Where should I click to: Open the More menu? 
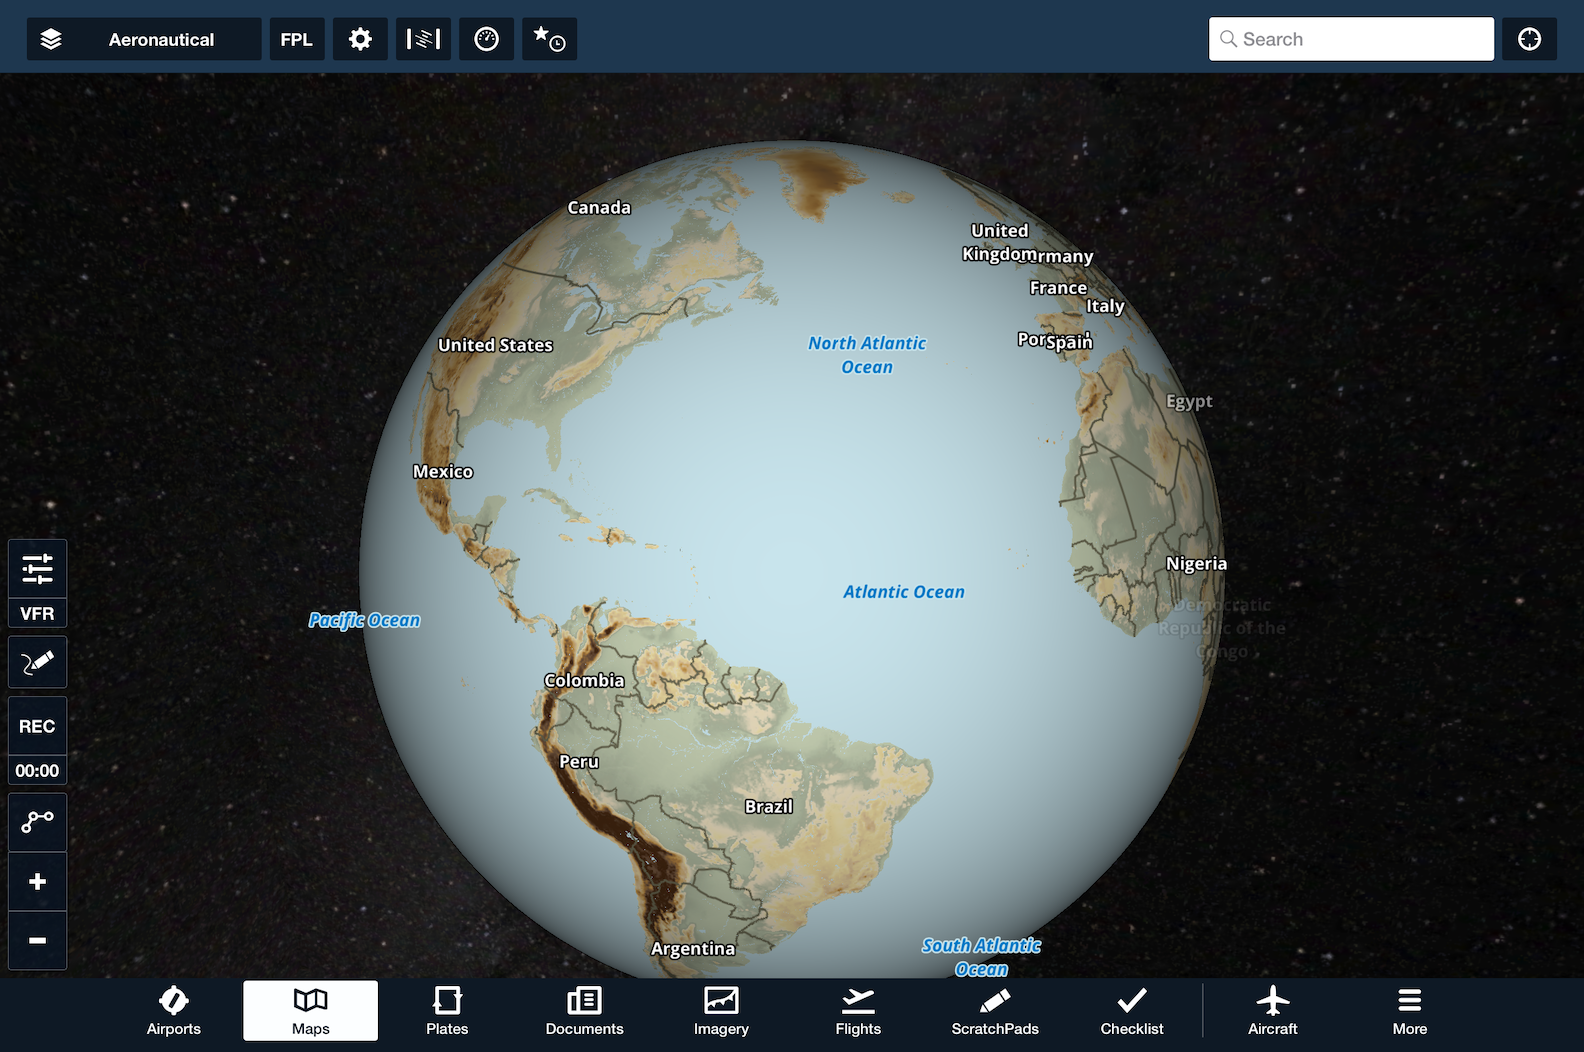tap(1409, 1011)
